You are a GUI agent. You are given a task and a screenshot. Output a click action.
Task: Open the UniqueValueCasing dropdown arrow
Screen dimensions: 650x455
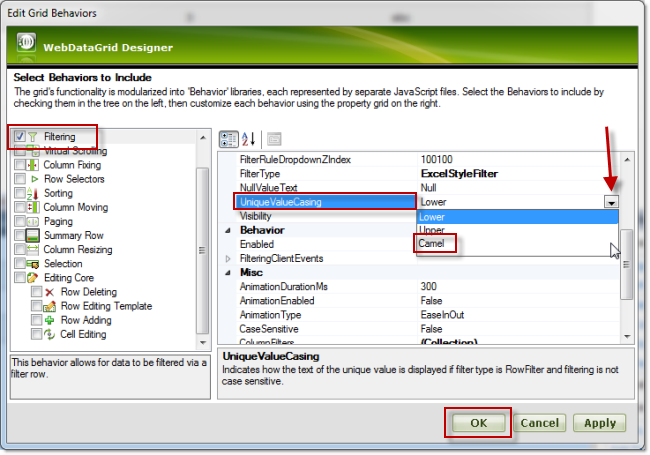click(610, 202)
